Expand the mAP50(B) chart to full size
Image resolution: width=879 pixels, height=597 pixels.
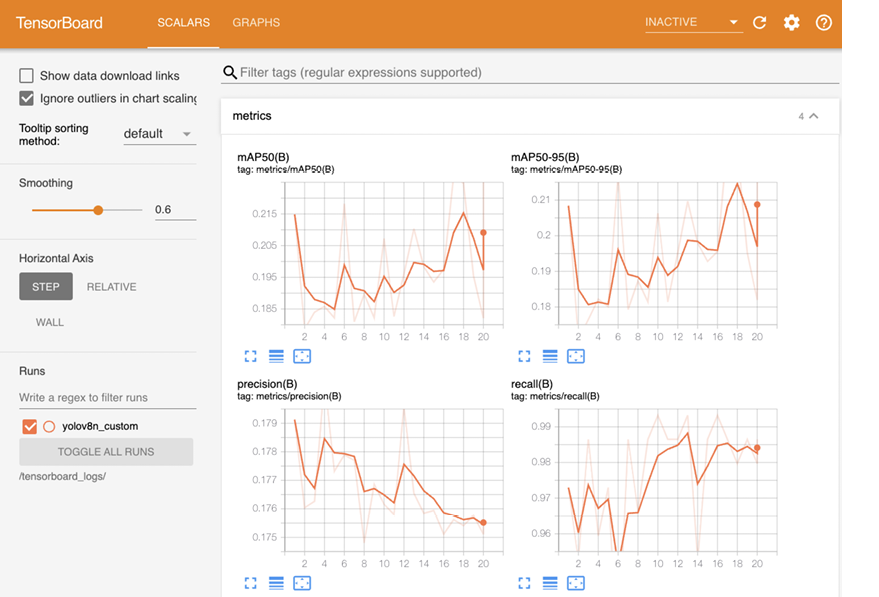(251, 356)
